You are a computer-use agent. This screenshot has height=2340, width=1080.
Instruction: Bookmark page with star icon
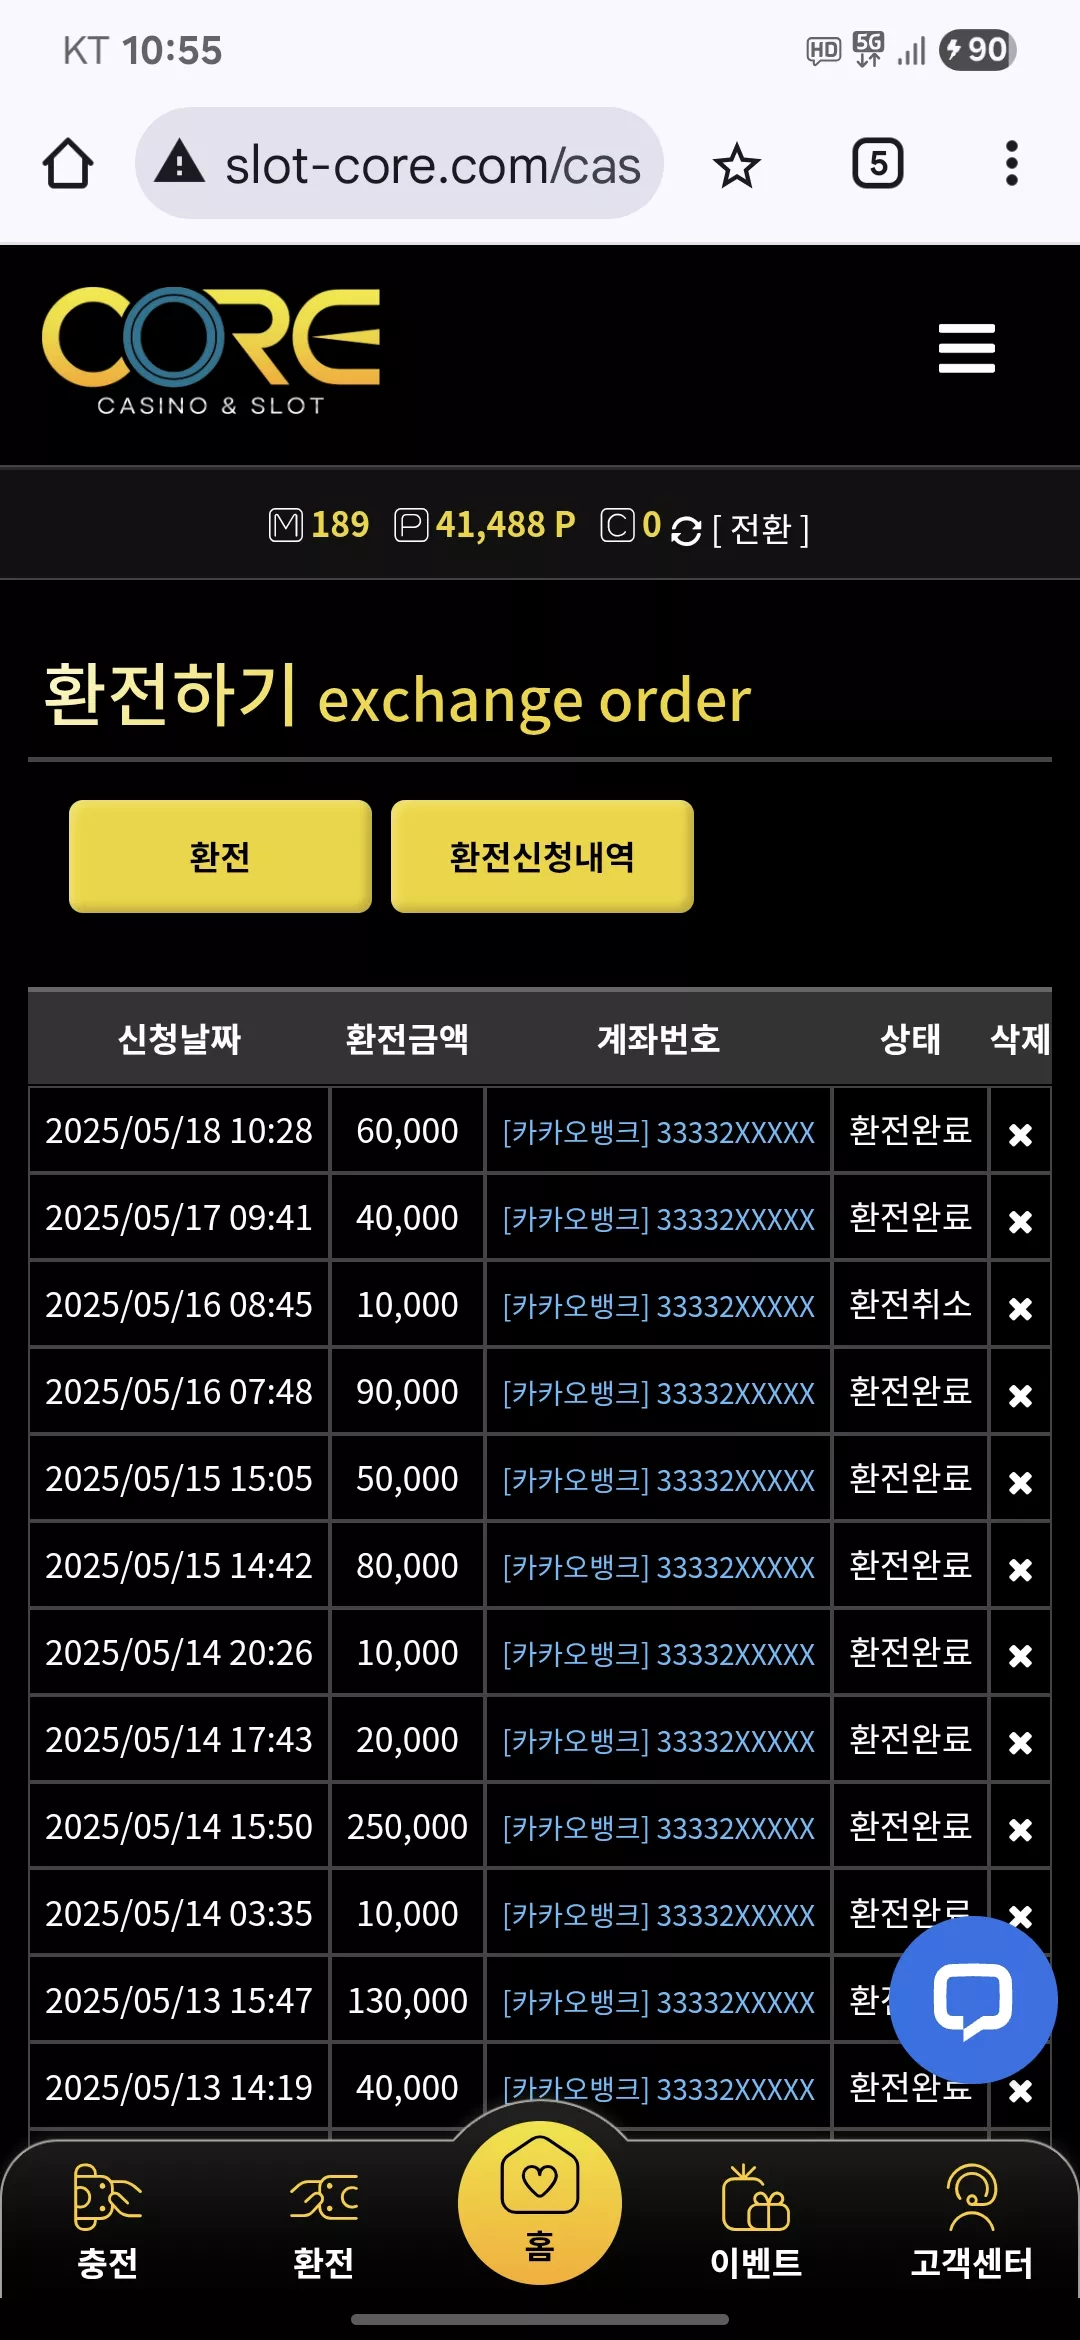pyautogui.click(x=737, y=165)
